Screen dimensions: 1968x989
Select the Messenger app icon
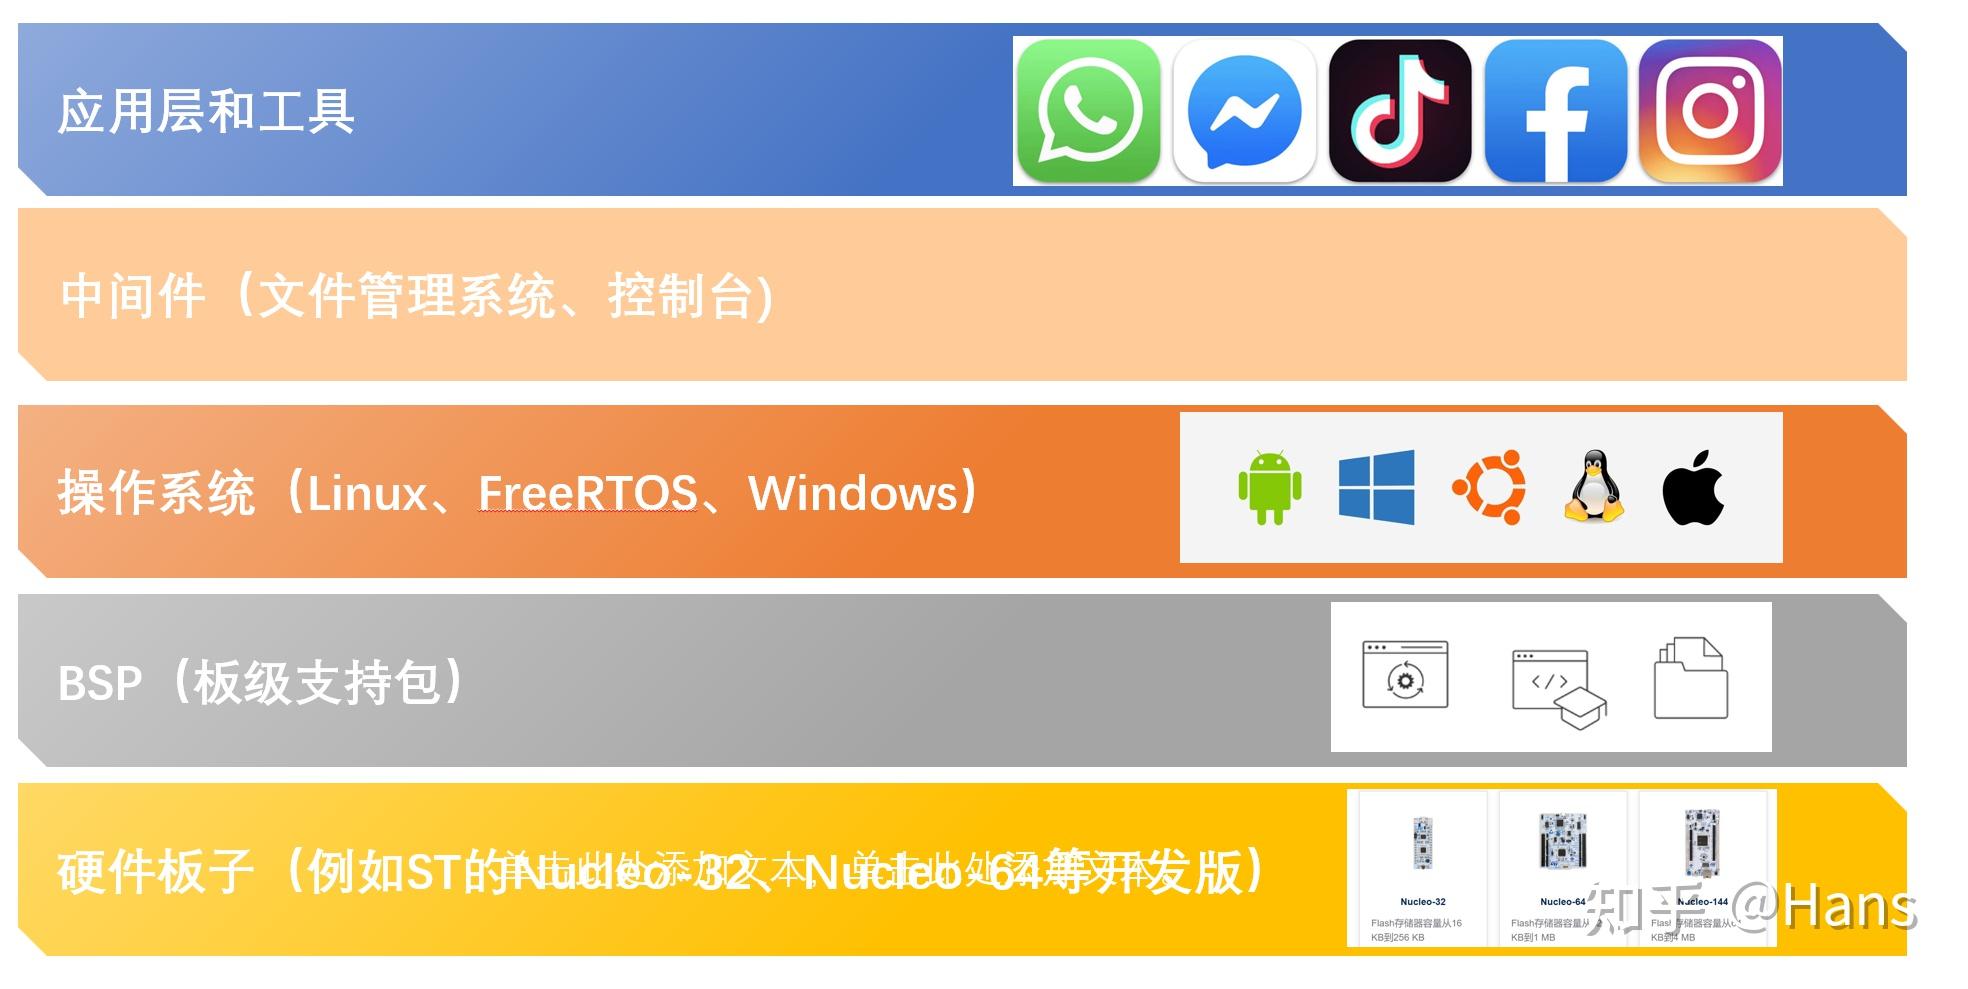click(1244, 111)
